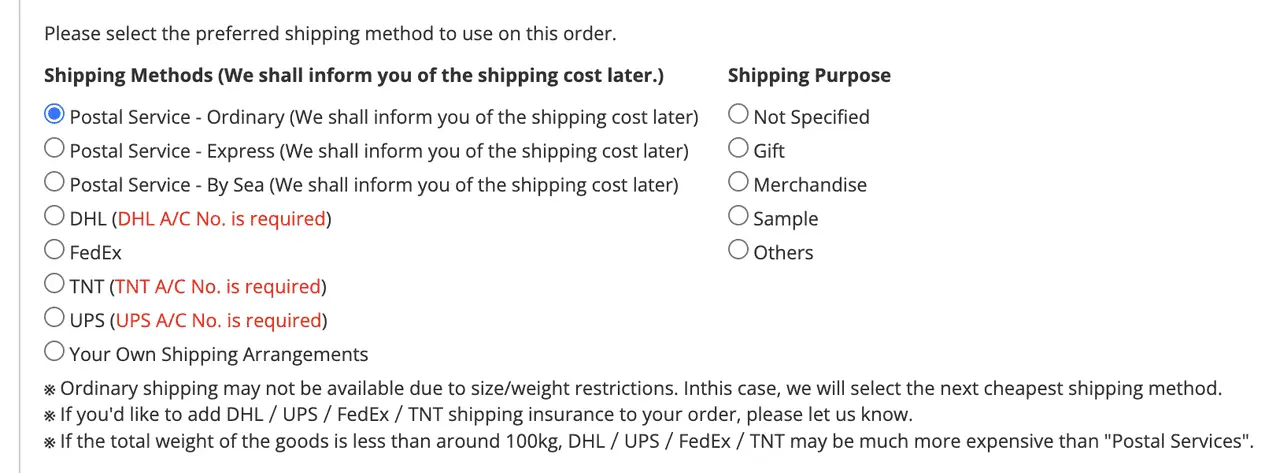Select Sample as shipping purpose
1280x473 pixels.
coord(739,217)
